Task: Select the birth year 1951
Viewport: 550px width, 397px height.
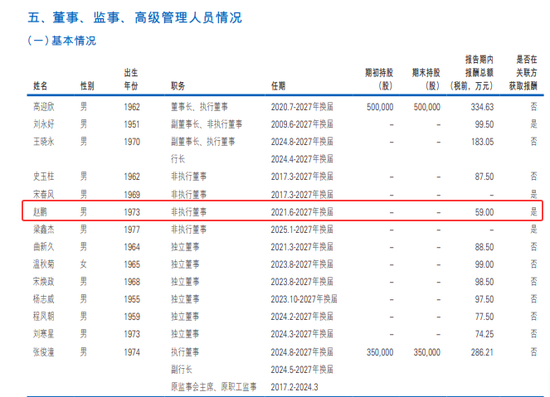Action: (132, 125)
